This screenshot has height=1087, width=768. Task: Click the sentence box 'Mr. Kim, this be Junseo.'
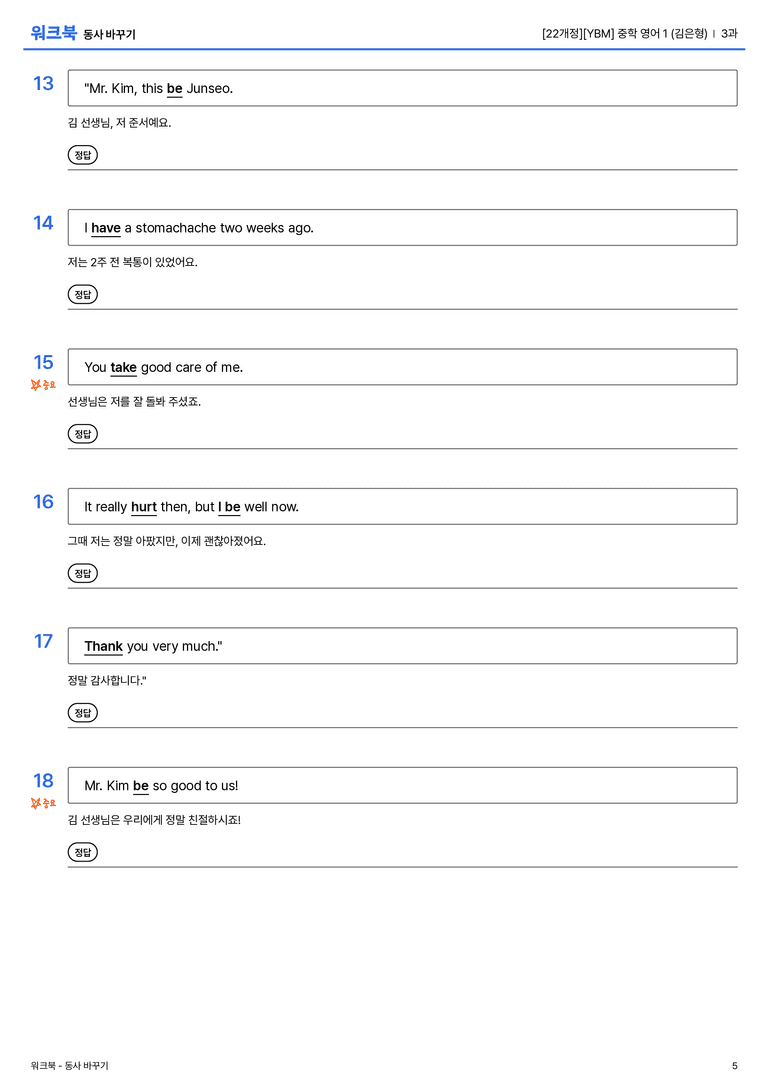pyautogui.click(x=403, y=88)
